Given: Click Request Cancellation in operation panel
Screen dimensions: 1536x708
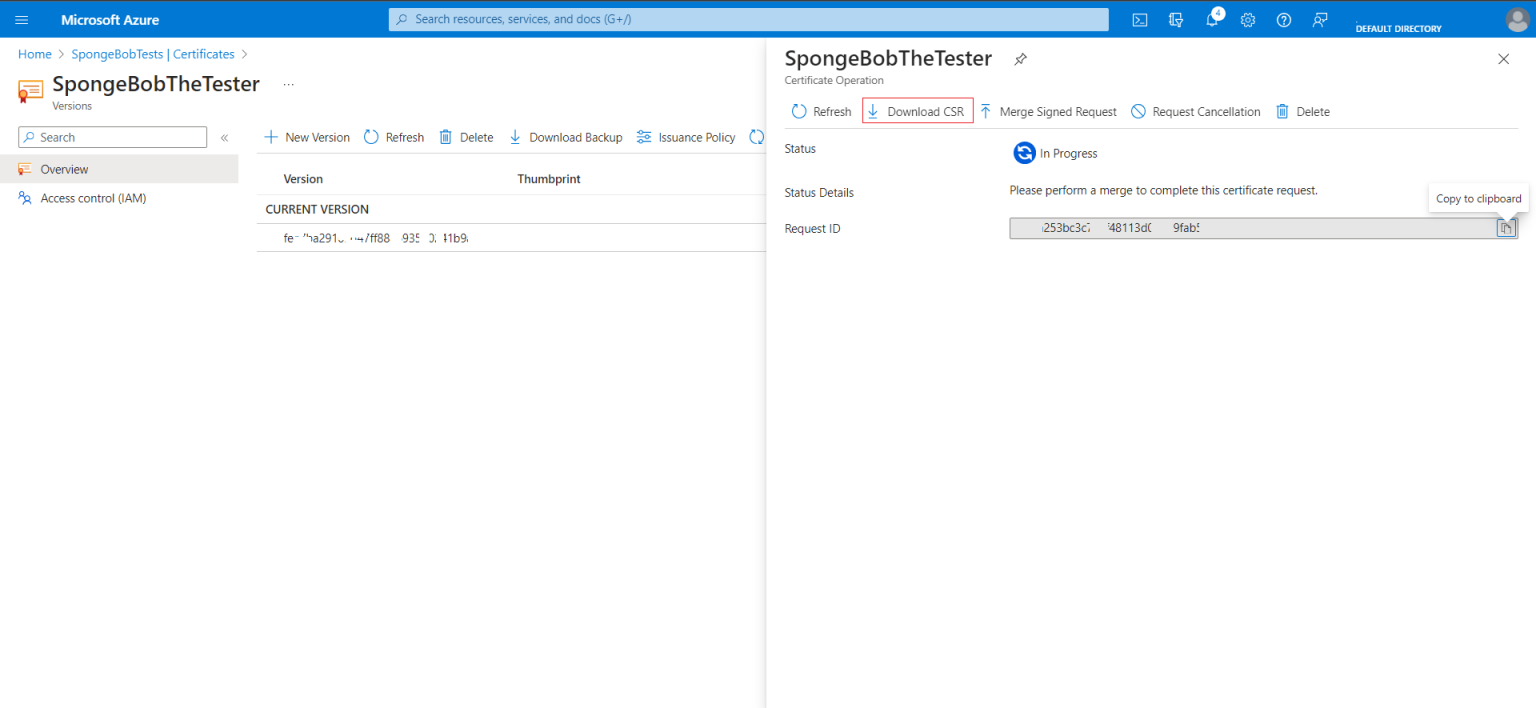Looking at the screenshot, I should [x=1196, y=111].
